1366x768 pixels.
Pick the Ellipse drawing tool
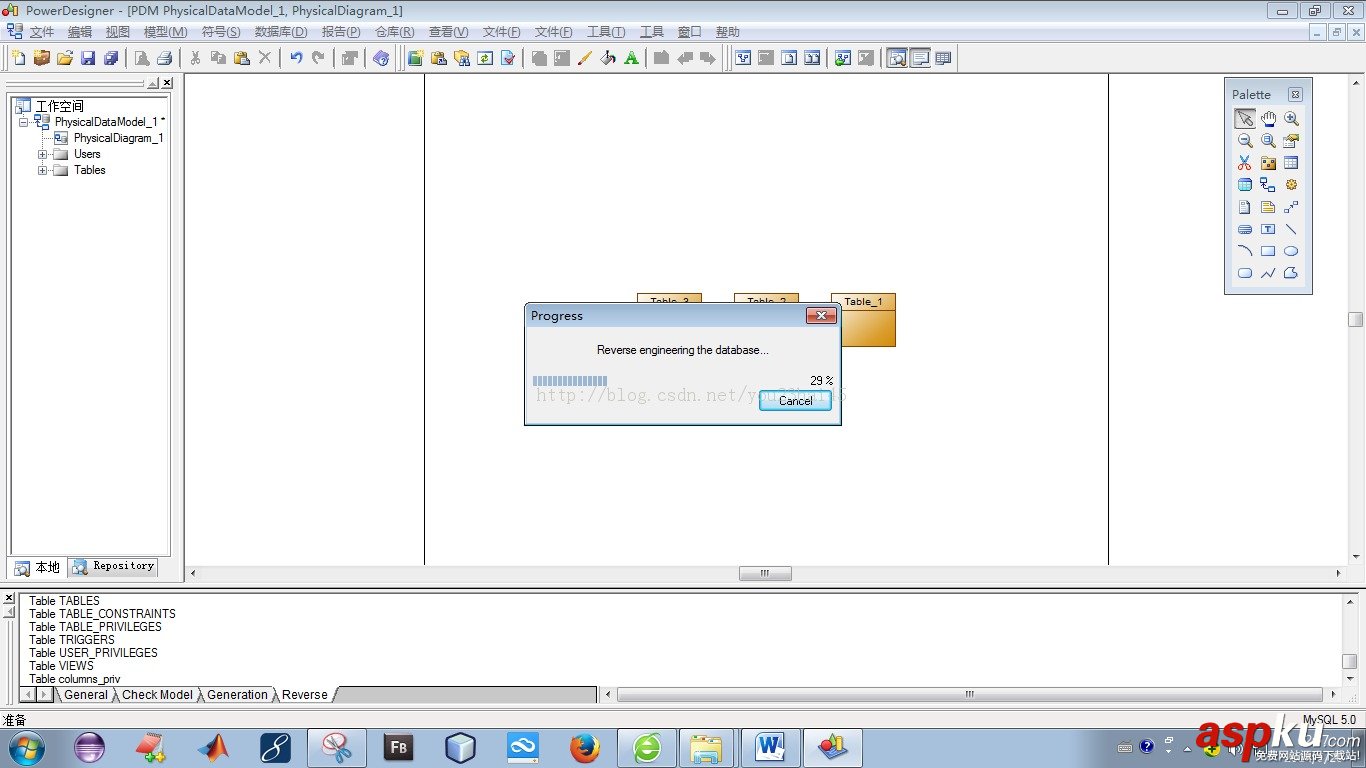1292,251
